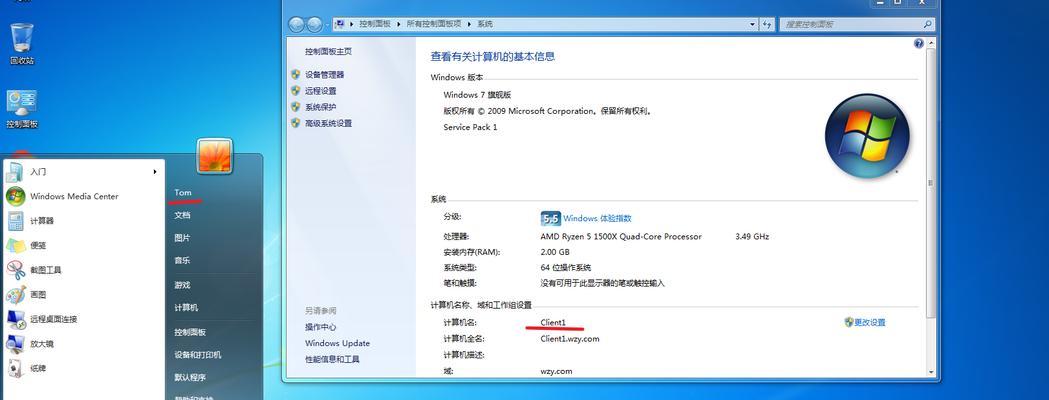
Task: Open 默认程序 from Start menu
Action: point(190,377)
